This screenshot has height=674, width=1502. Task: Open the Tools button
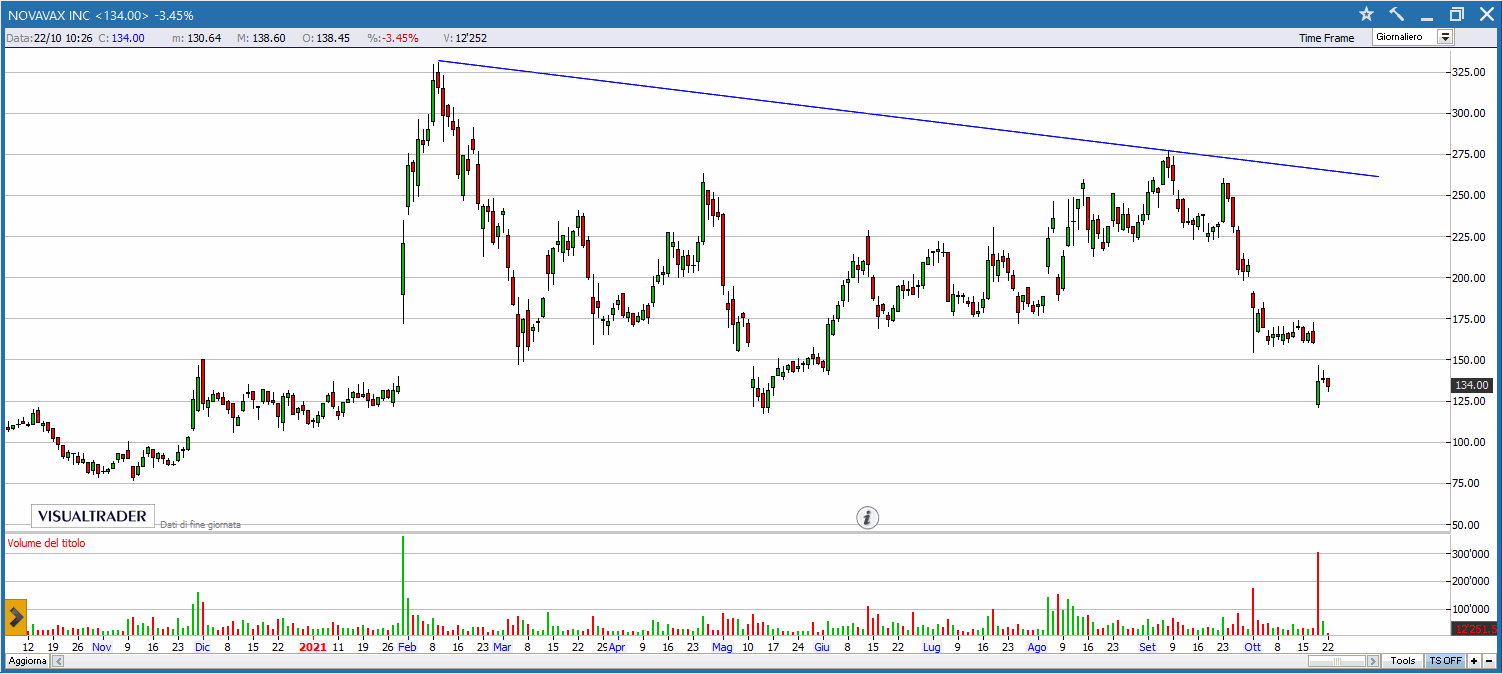1403,661
